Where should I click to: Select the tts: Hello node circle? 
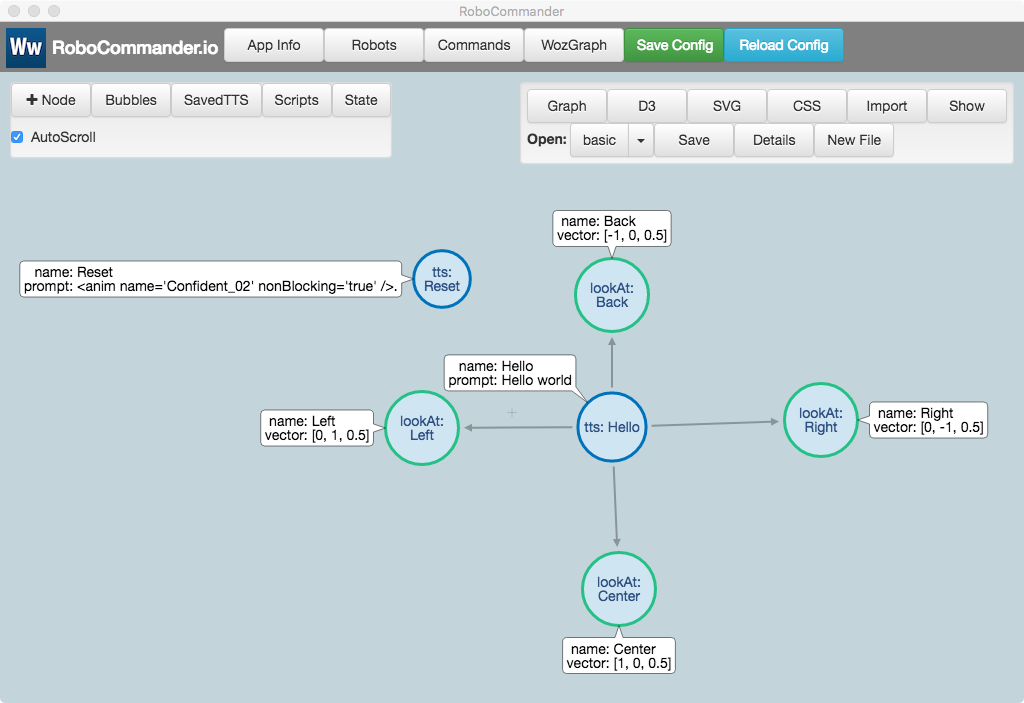pos(612,427)
